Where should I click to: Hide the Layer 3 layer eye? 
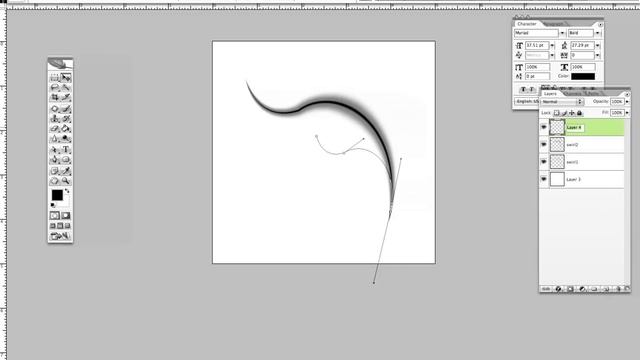(544, 179)
